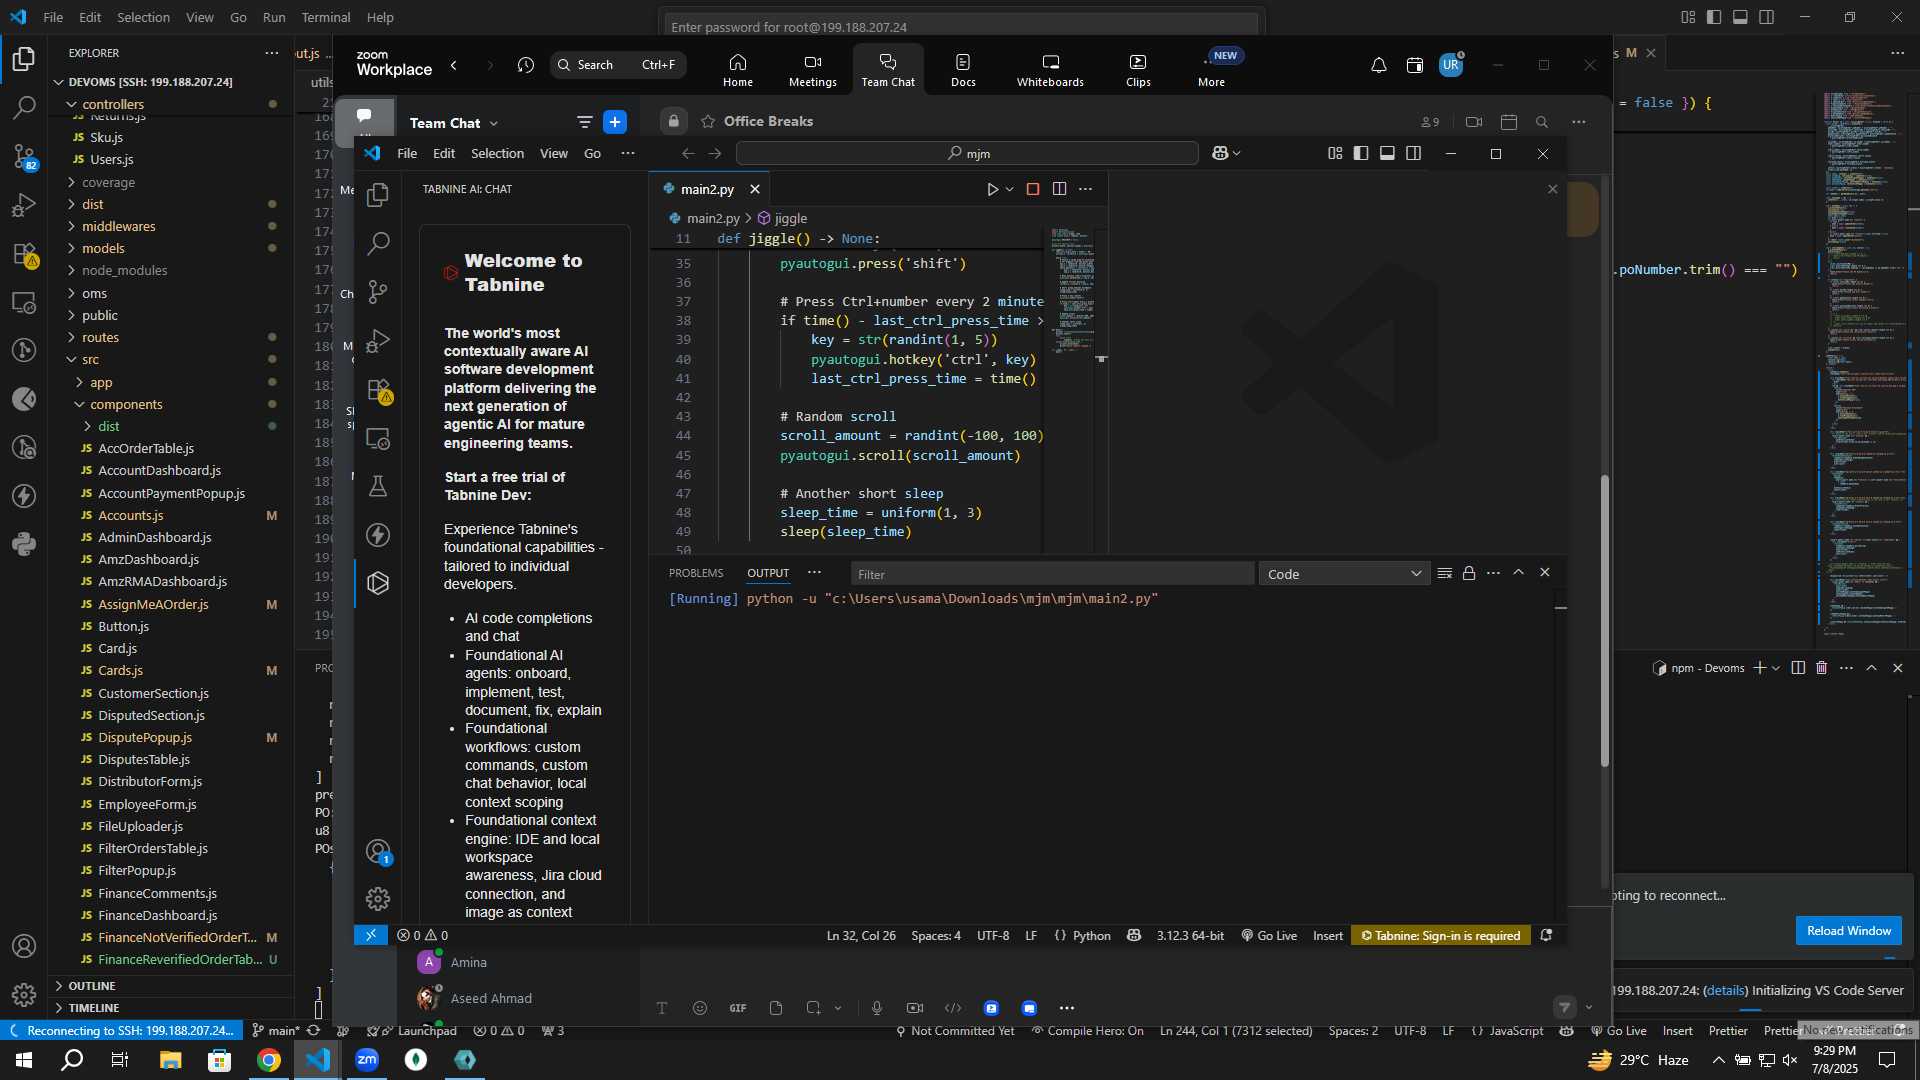Open Selection menu in front VS Code
Viewport: 1920px width, 1080px height.
click(x=497, y=153)
